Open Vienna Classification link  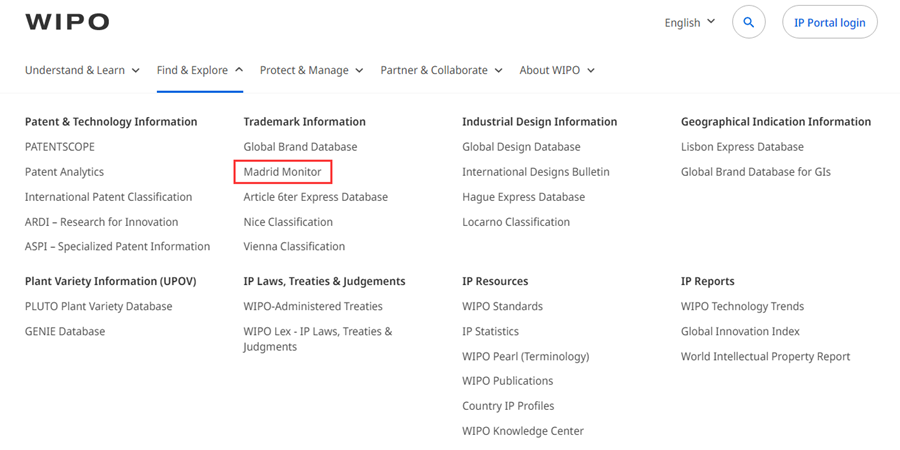coord(294,246)
